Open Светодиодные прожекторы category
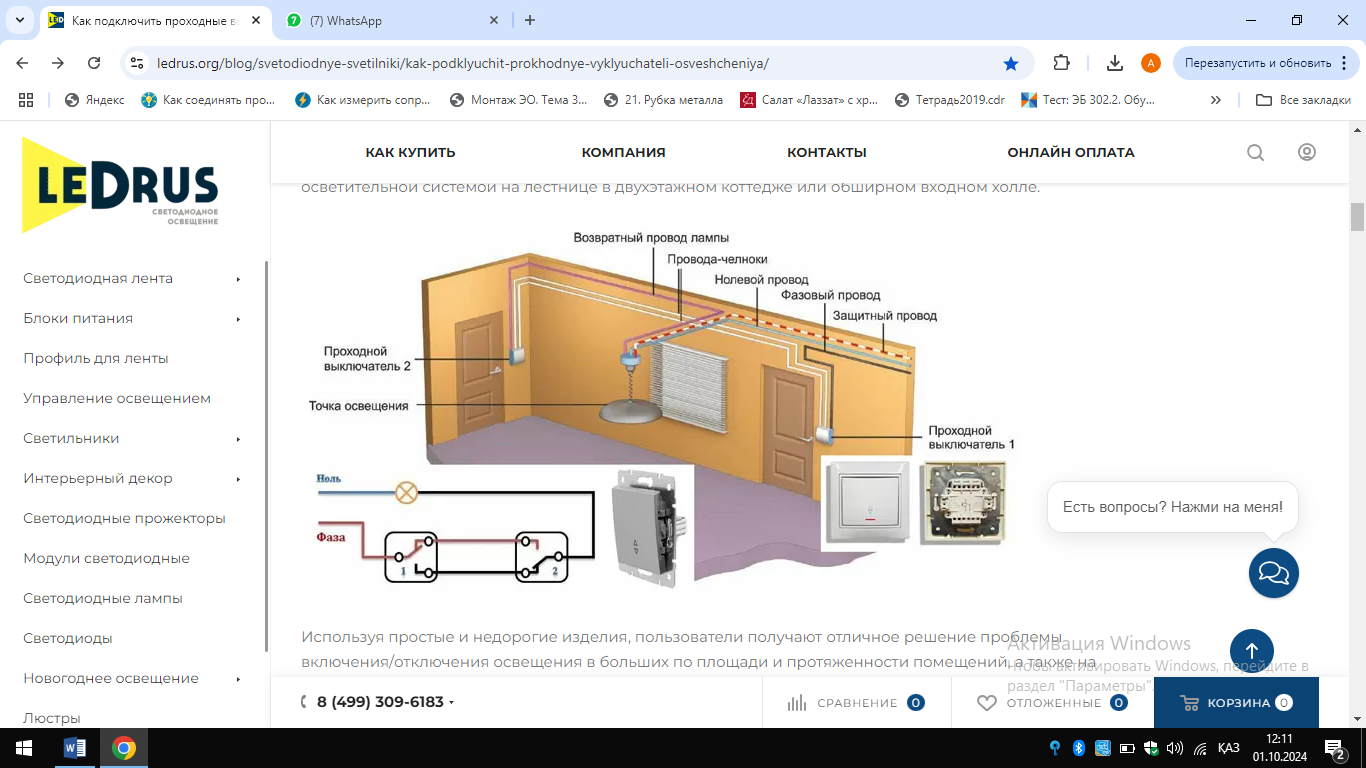Image resolution: width=1366 pixels, height=768 pixels. (124, 518)
